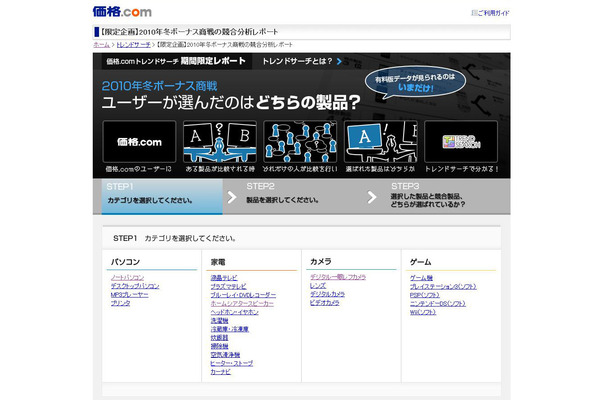Image resolution: width=610 pixels, height=400 pixels.
Task: Click the トレンドサーチとは？ link
Action: pyautogui.click(x=297, y=61)
